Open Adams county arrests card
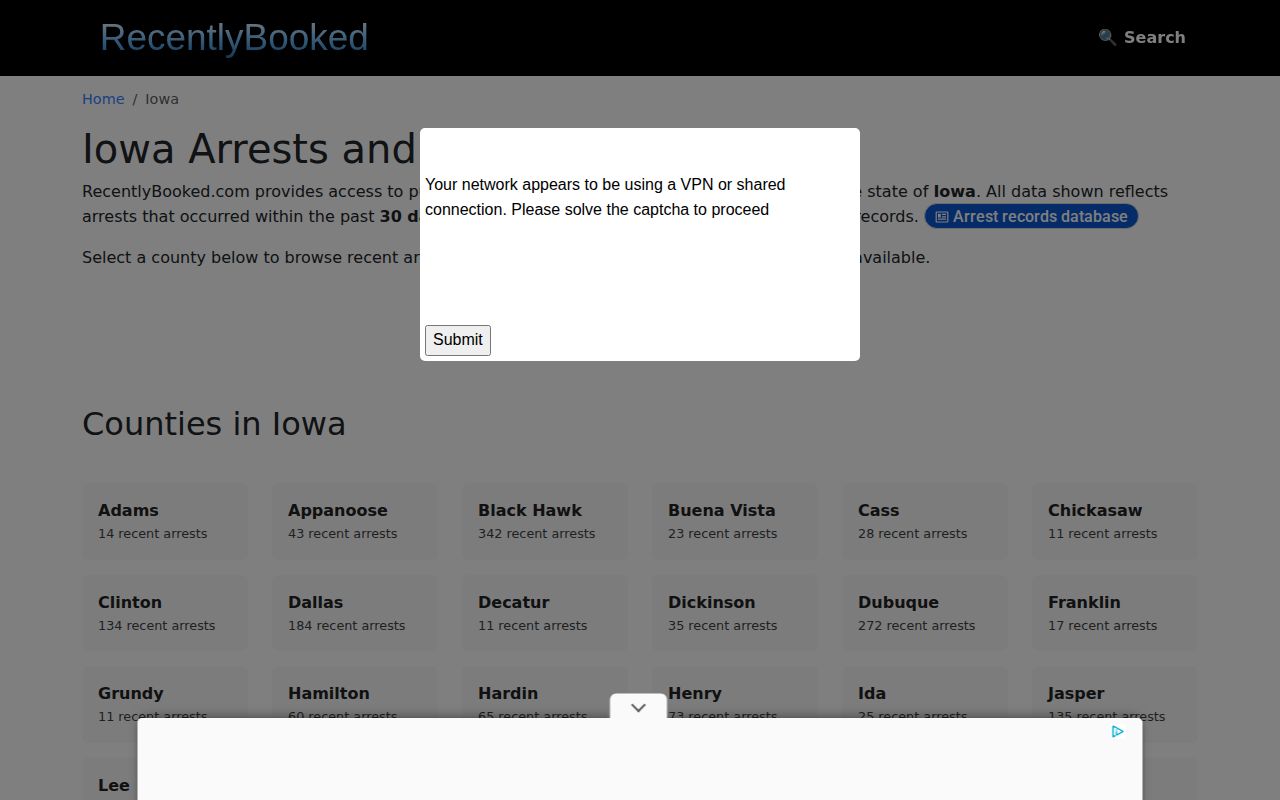 pos(165,521)
